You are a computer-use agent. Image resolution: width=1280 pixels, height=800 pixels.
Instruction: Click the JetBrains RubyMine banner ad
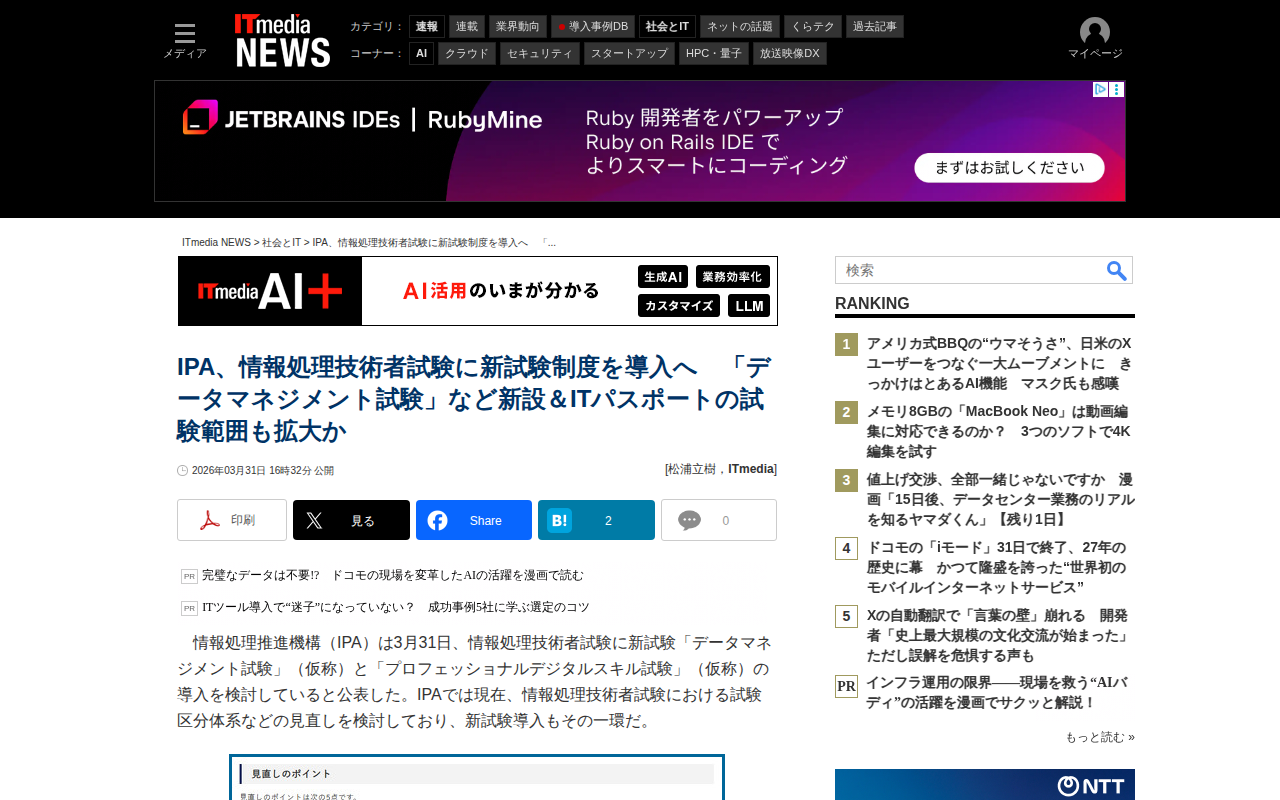point(640,141)
